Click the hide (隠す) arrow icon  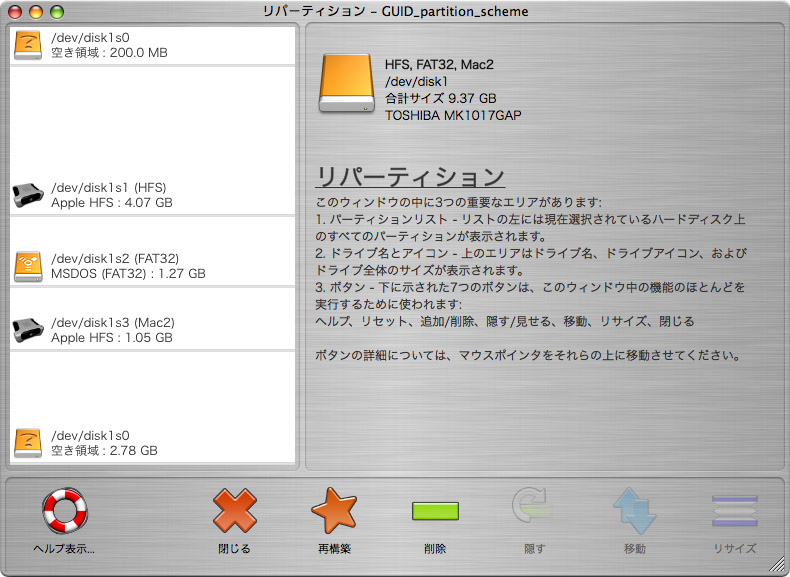click(x=532, y=506)
